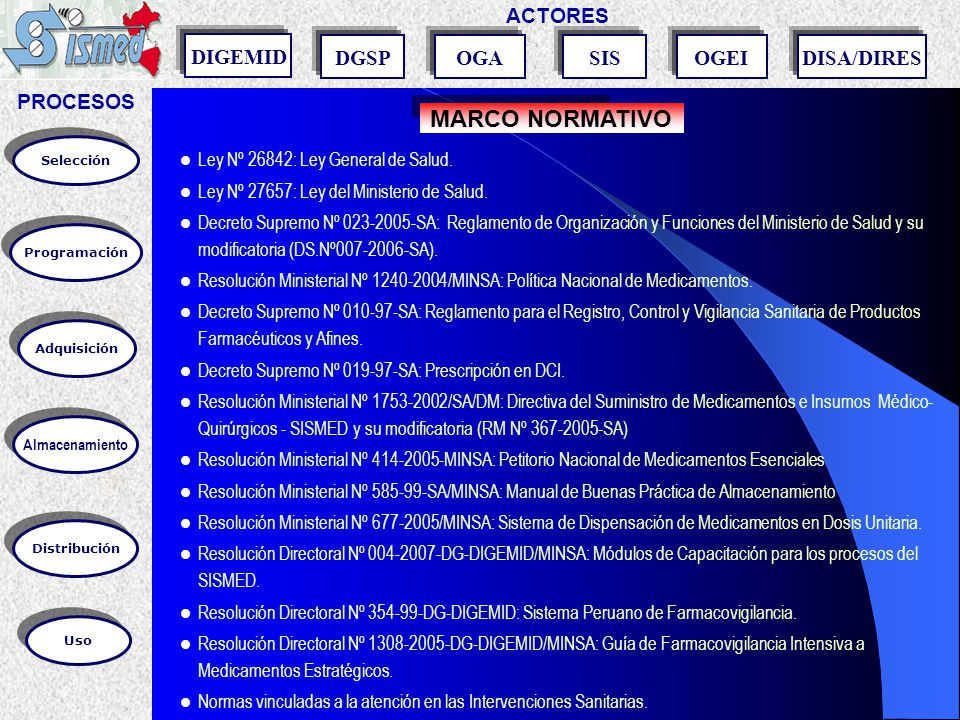Click Resolución Directoral Nº 1308-2005-DG-DIGEMID/MINSA entry

click(x=531, y=657)
